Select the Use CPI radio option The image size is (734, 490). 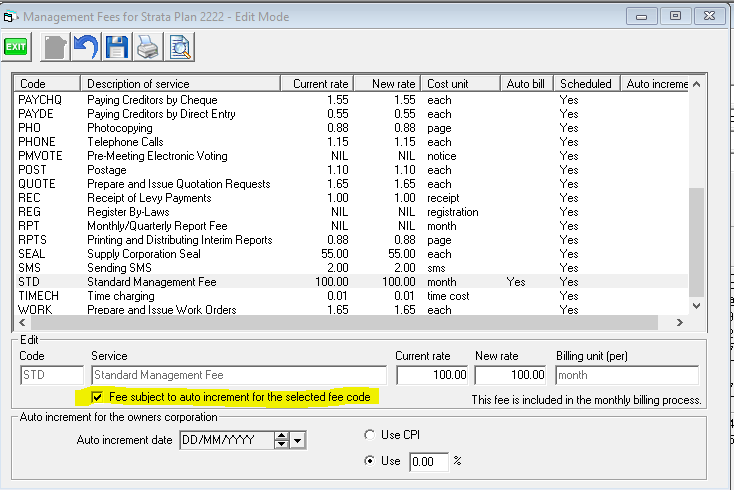point(369,435)
